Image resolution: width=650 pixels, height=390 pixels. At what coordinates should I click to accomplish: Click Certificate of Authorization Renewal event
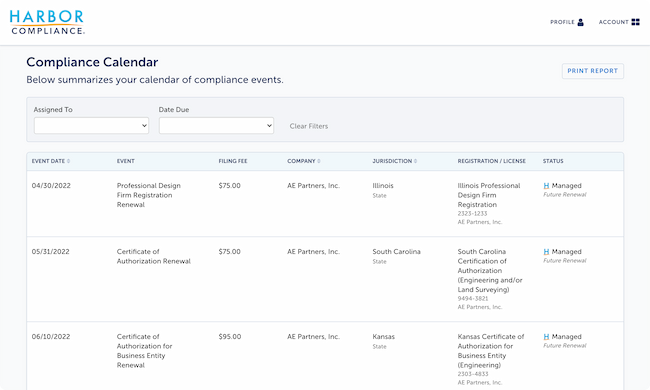(154, 257)
